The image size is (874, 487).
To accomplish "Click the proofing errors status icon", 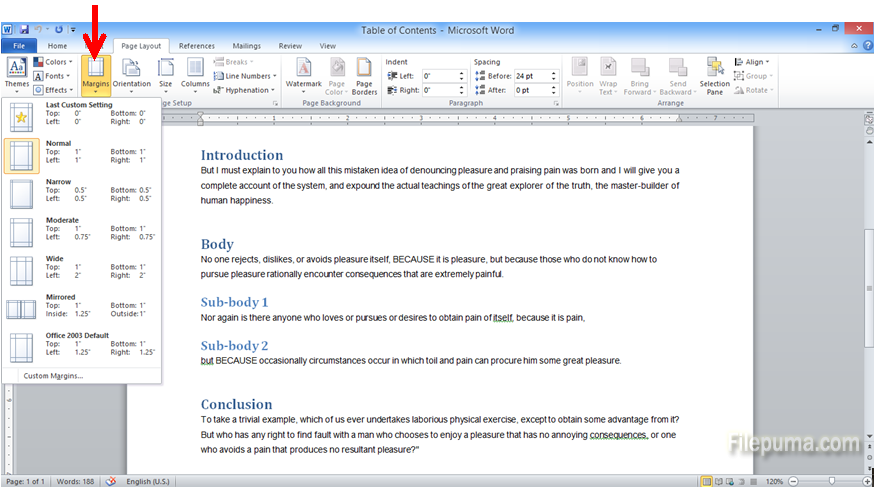I will tap(111, 481).
